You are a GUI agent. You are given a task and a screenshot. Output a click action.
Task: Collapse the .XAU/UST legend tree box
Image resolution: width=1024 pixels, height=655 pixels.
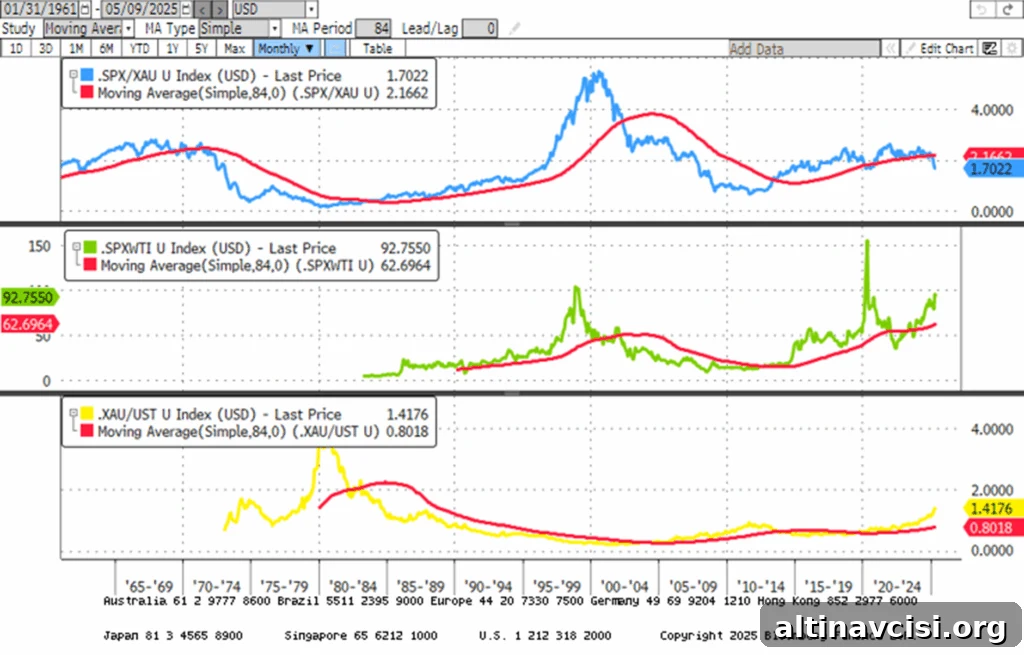73,413
